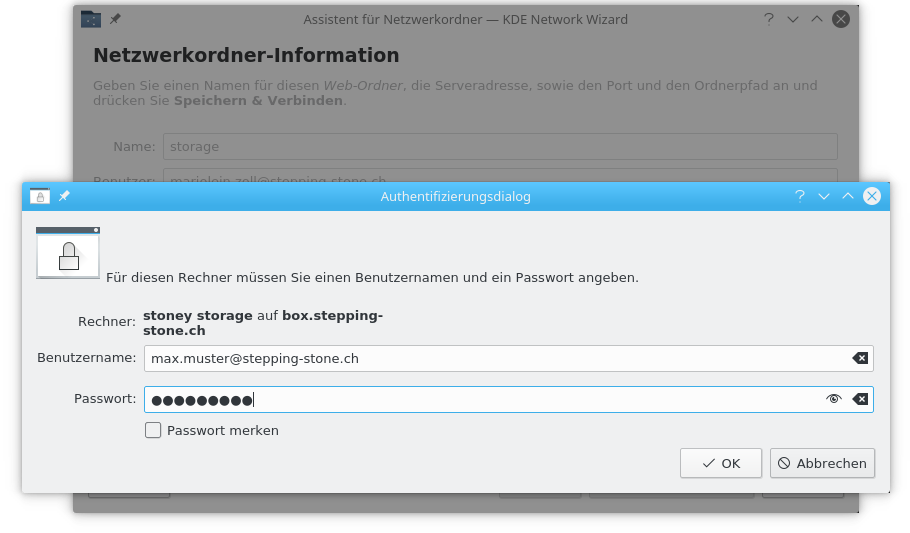Viewport: 910px width, 533px height.
Task: Cancel authentication with the Abbrechen button
Action: tap(822, 463)
